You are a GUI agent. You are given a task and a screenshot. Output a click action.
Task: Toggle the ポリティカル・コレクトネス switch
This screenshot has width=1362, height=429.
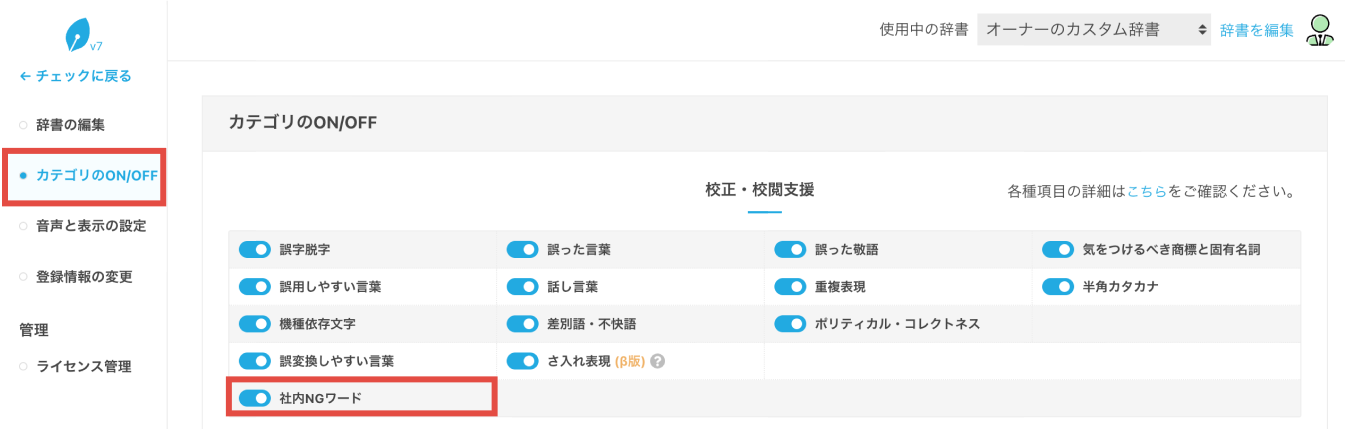coord(790,324)
